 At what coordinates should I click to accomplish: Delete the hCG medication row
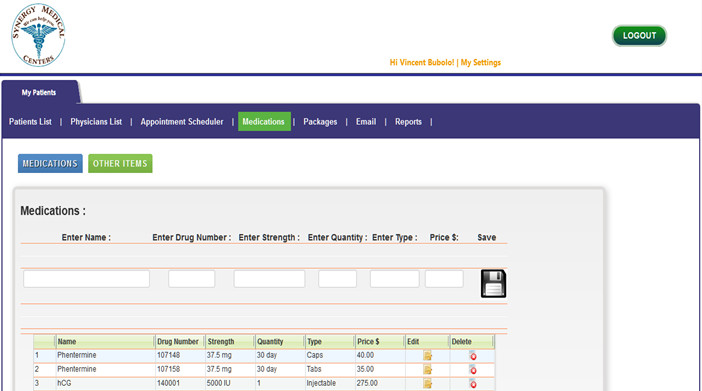click(x=473, y=383)
